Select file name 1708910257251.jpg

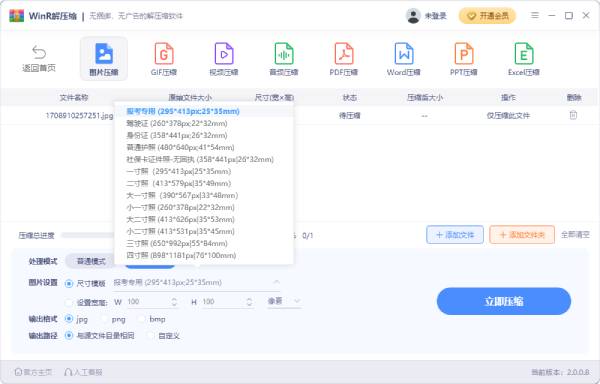pyautogui.click(x=80, y=115)
